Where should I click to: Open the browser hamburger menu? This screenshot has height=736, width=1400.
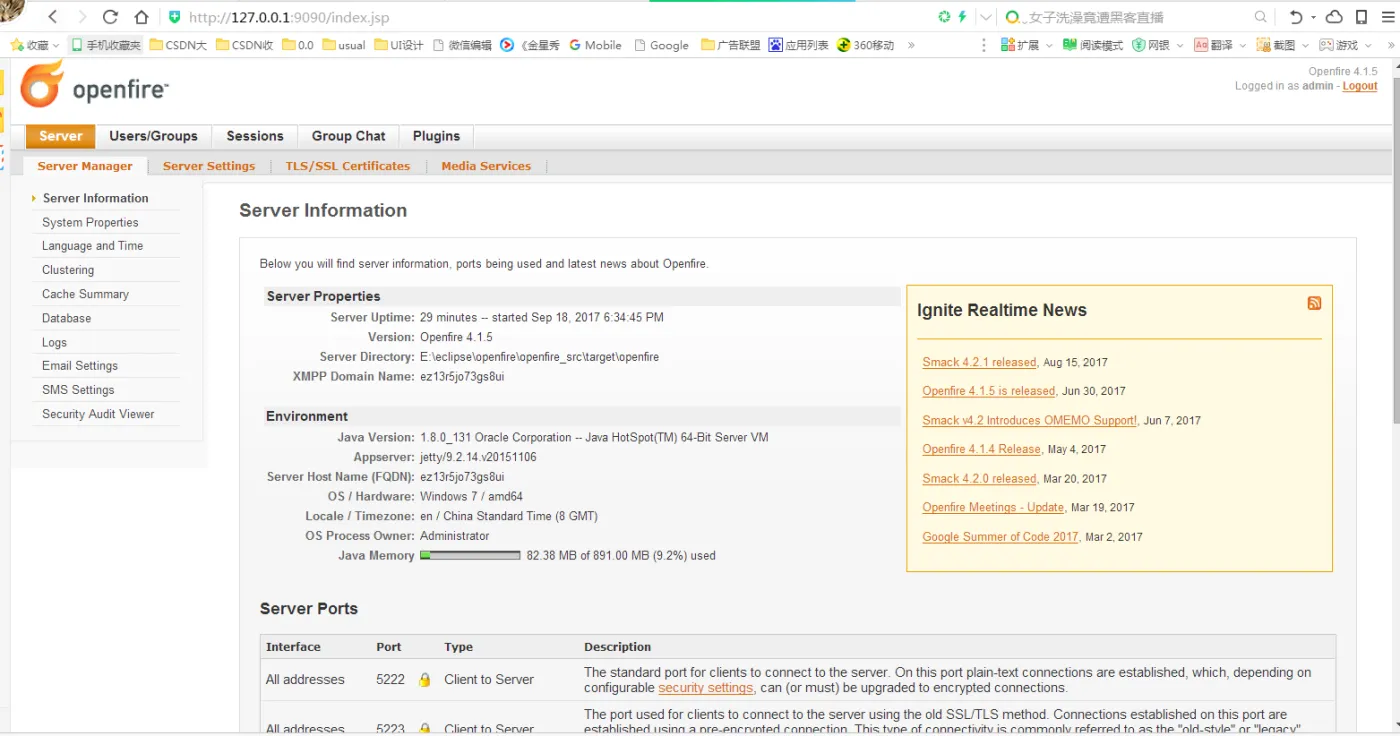[x=1387, y=17]
